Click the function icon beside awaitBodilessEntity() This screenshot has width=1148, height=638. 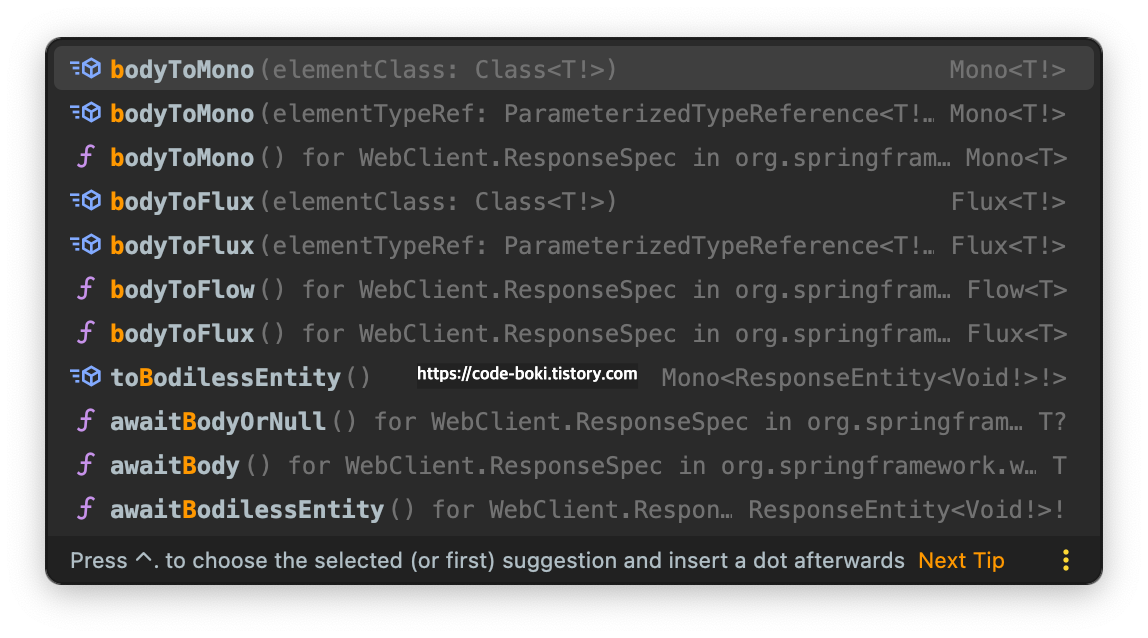coord(86,508)
